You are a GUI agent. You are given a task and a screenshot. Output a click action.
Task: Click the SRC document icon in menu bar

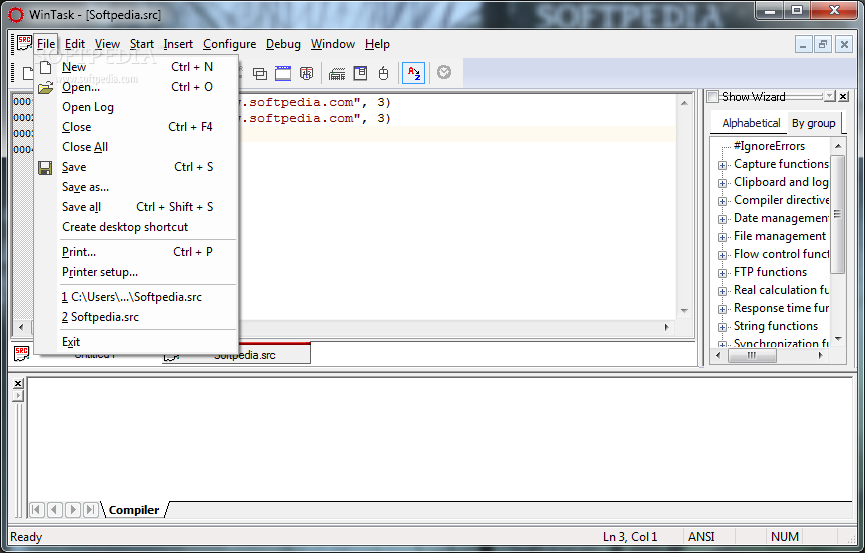point(24,43)
